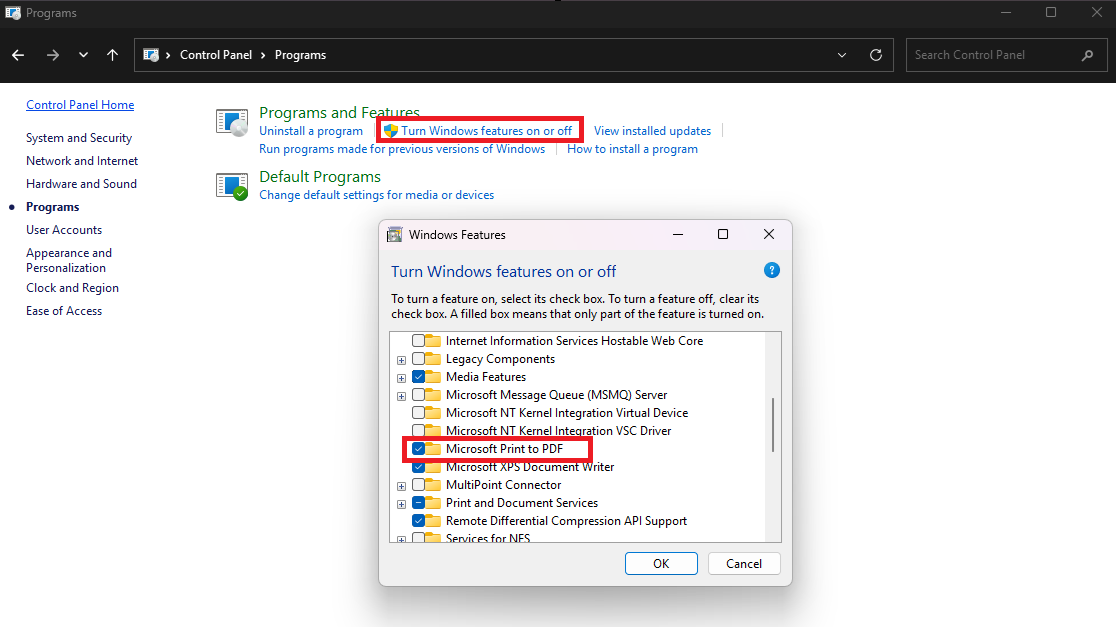Click Change default settings for media or devices
1116x627 pixels.
pos(377,195)
